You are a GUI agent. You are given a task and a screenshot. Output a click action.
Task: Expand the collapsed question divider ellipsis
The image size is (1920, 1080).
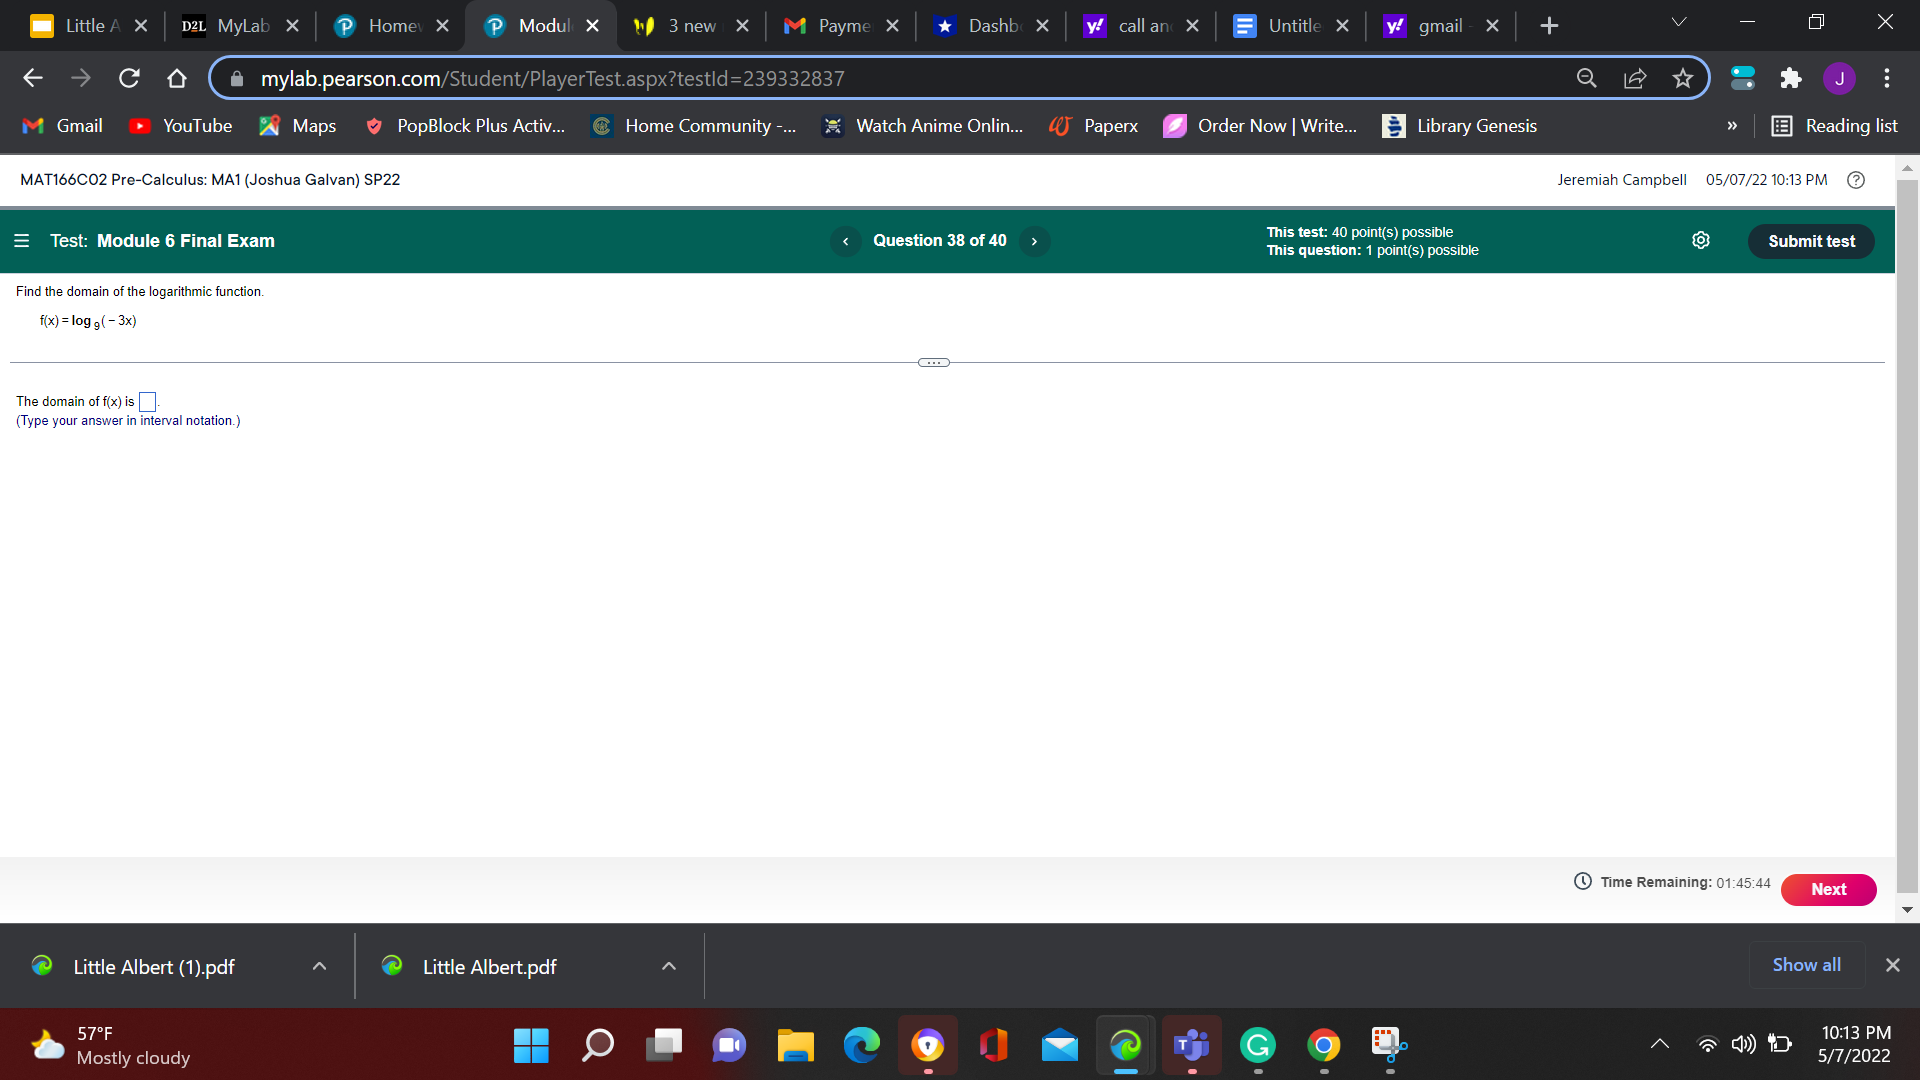tap(933, 363)
